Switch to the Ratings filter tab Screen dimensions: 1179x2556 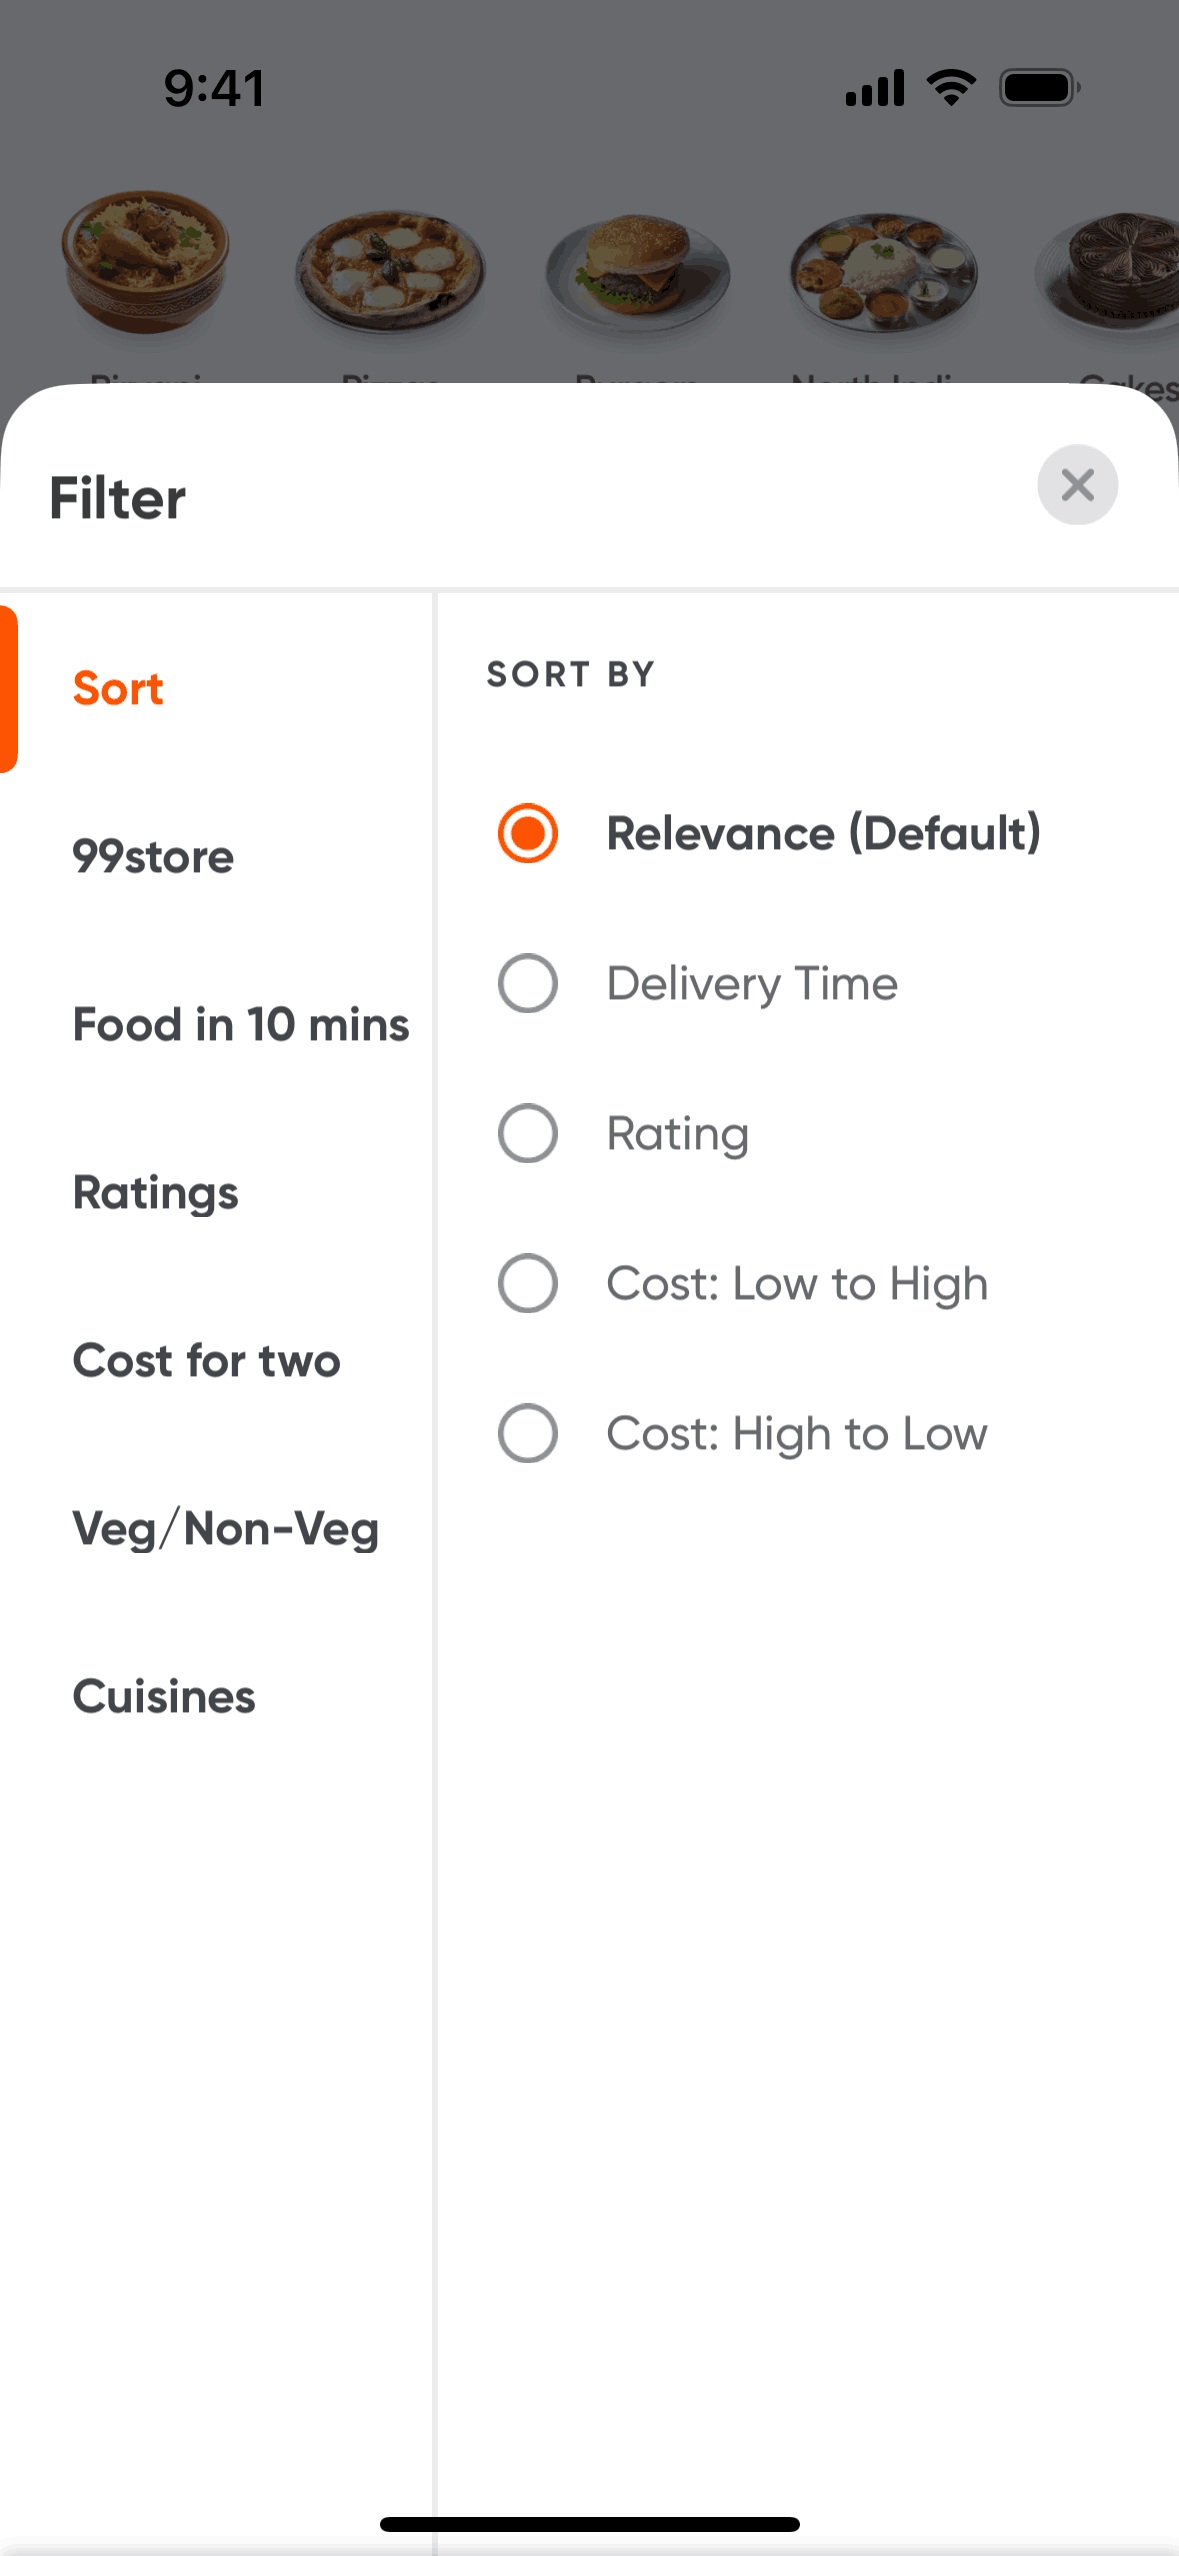pos(156,1193)
